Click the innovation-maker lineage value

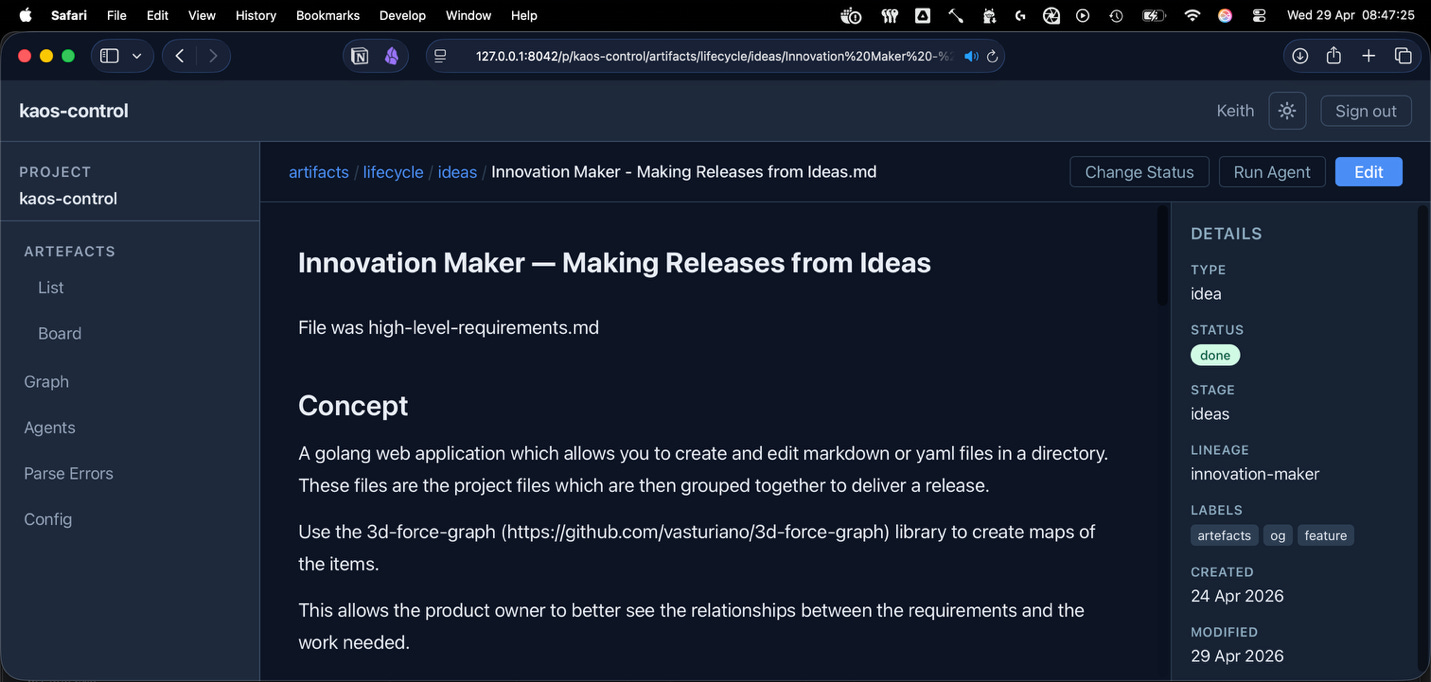(x=1255, y=474)
